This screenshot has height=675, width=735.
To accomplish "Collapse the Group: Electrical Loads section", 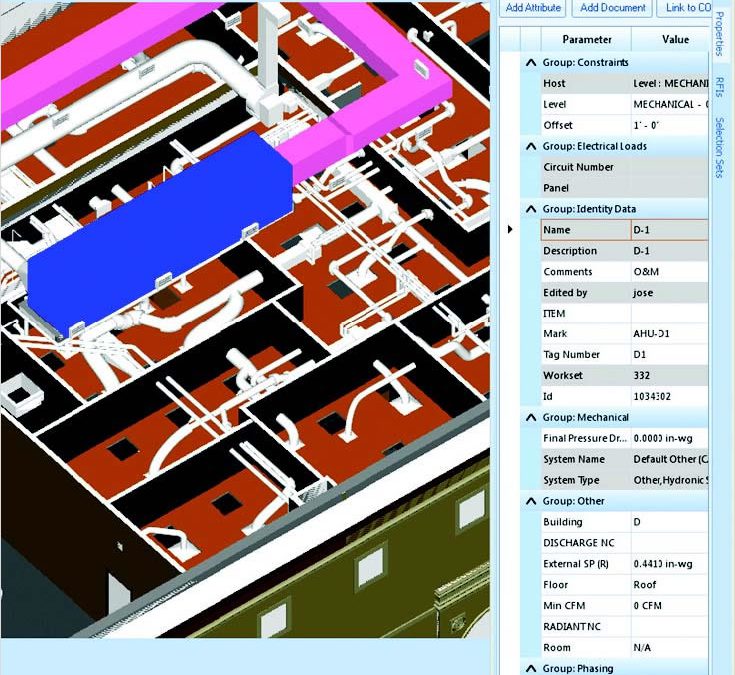I will pos(530,146).
